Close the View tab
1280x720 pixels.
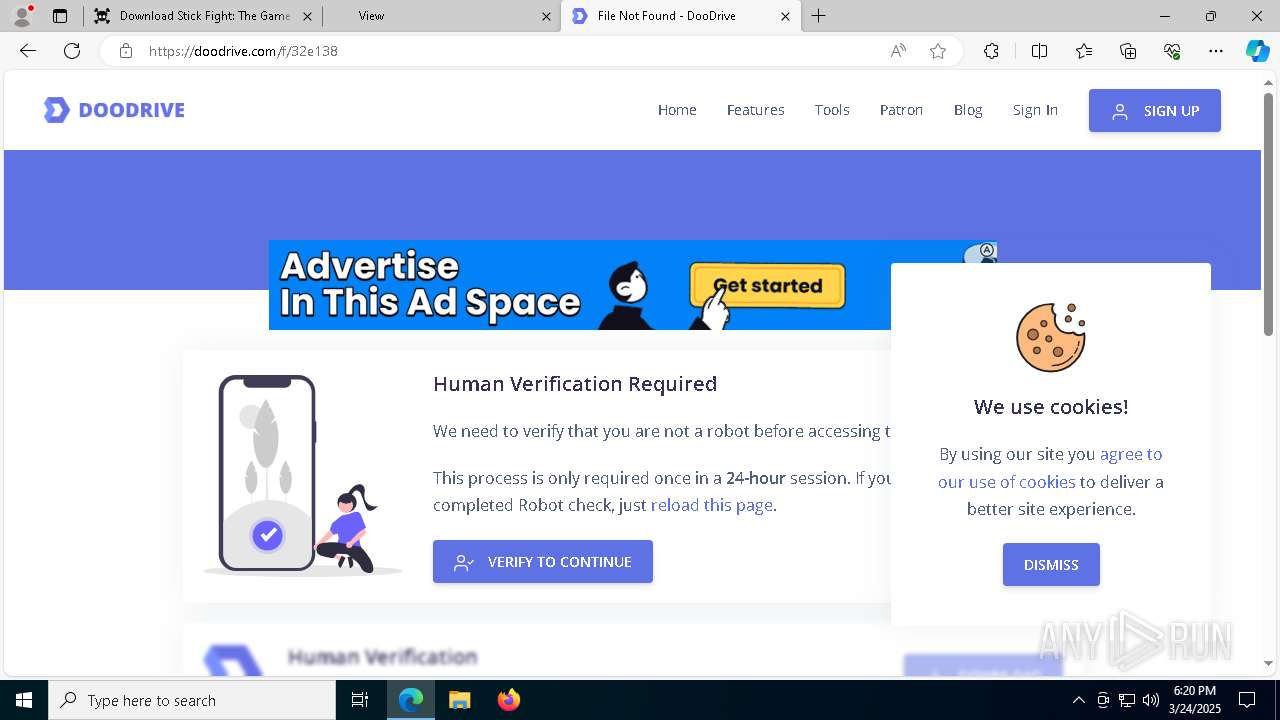pyautogui.click(x=546, y=16)
